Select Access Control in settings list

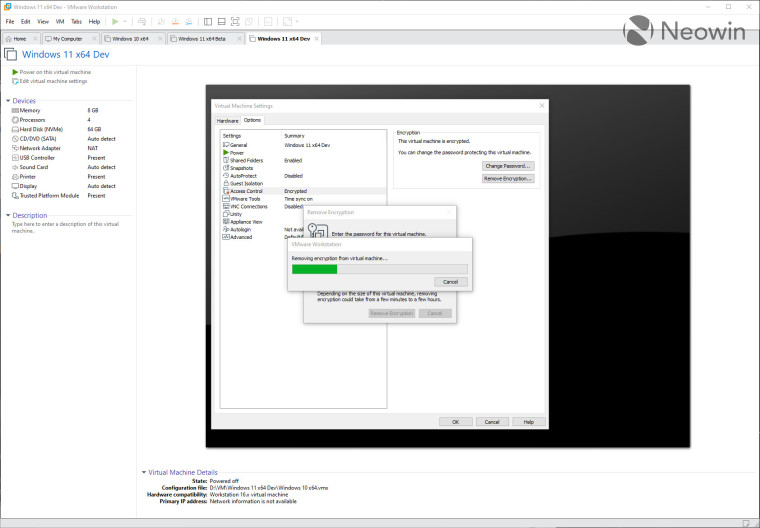click(x=303, y=191)
